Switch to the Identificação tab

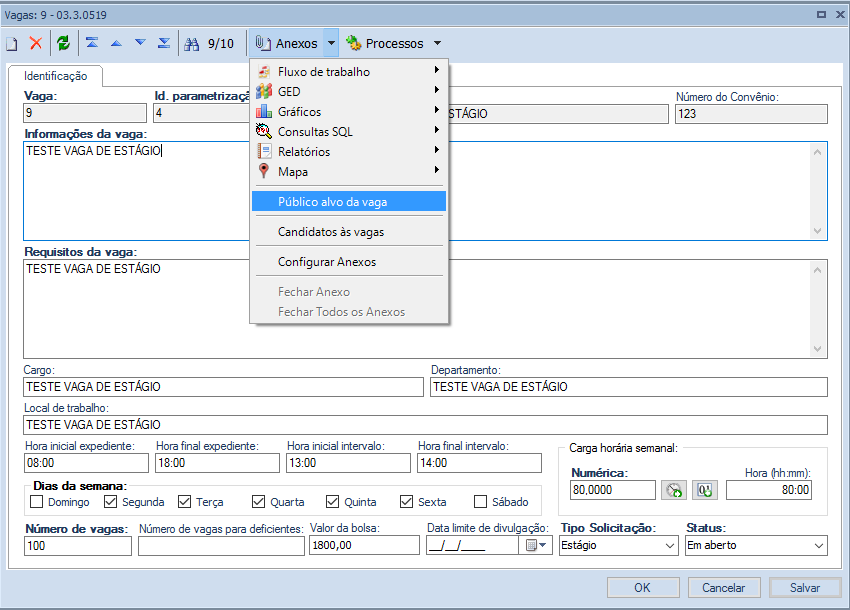(x=55, y=76)
